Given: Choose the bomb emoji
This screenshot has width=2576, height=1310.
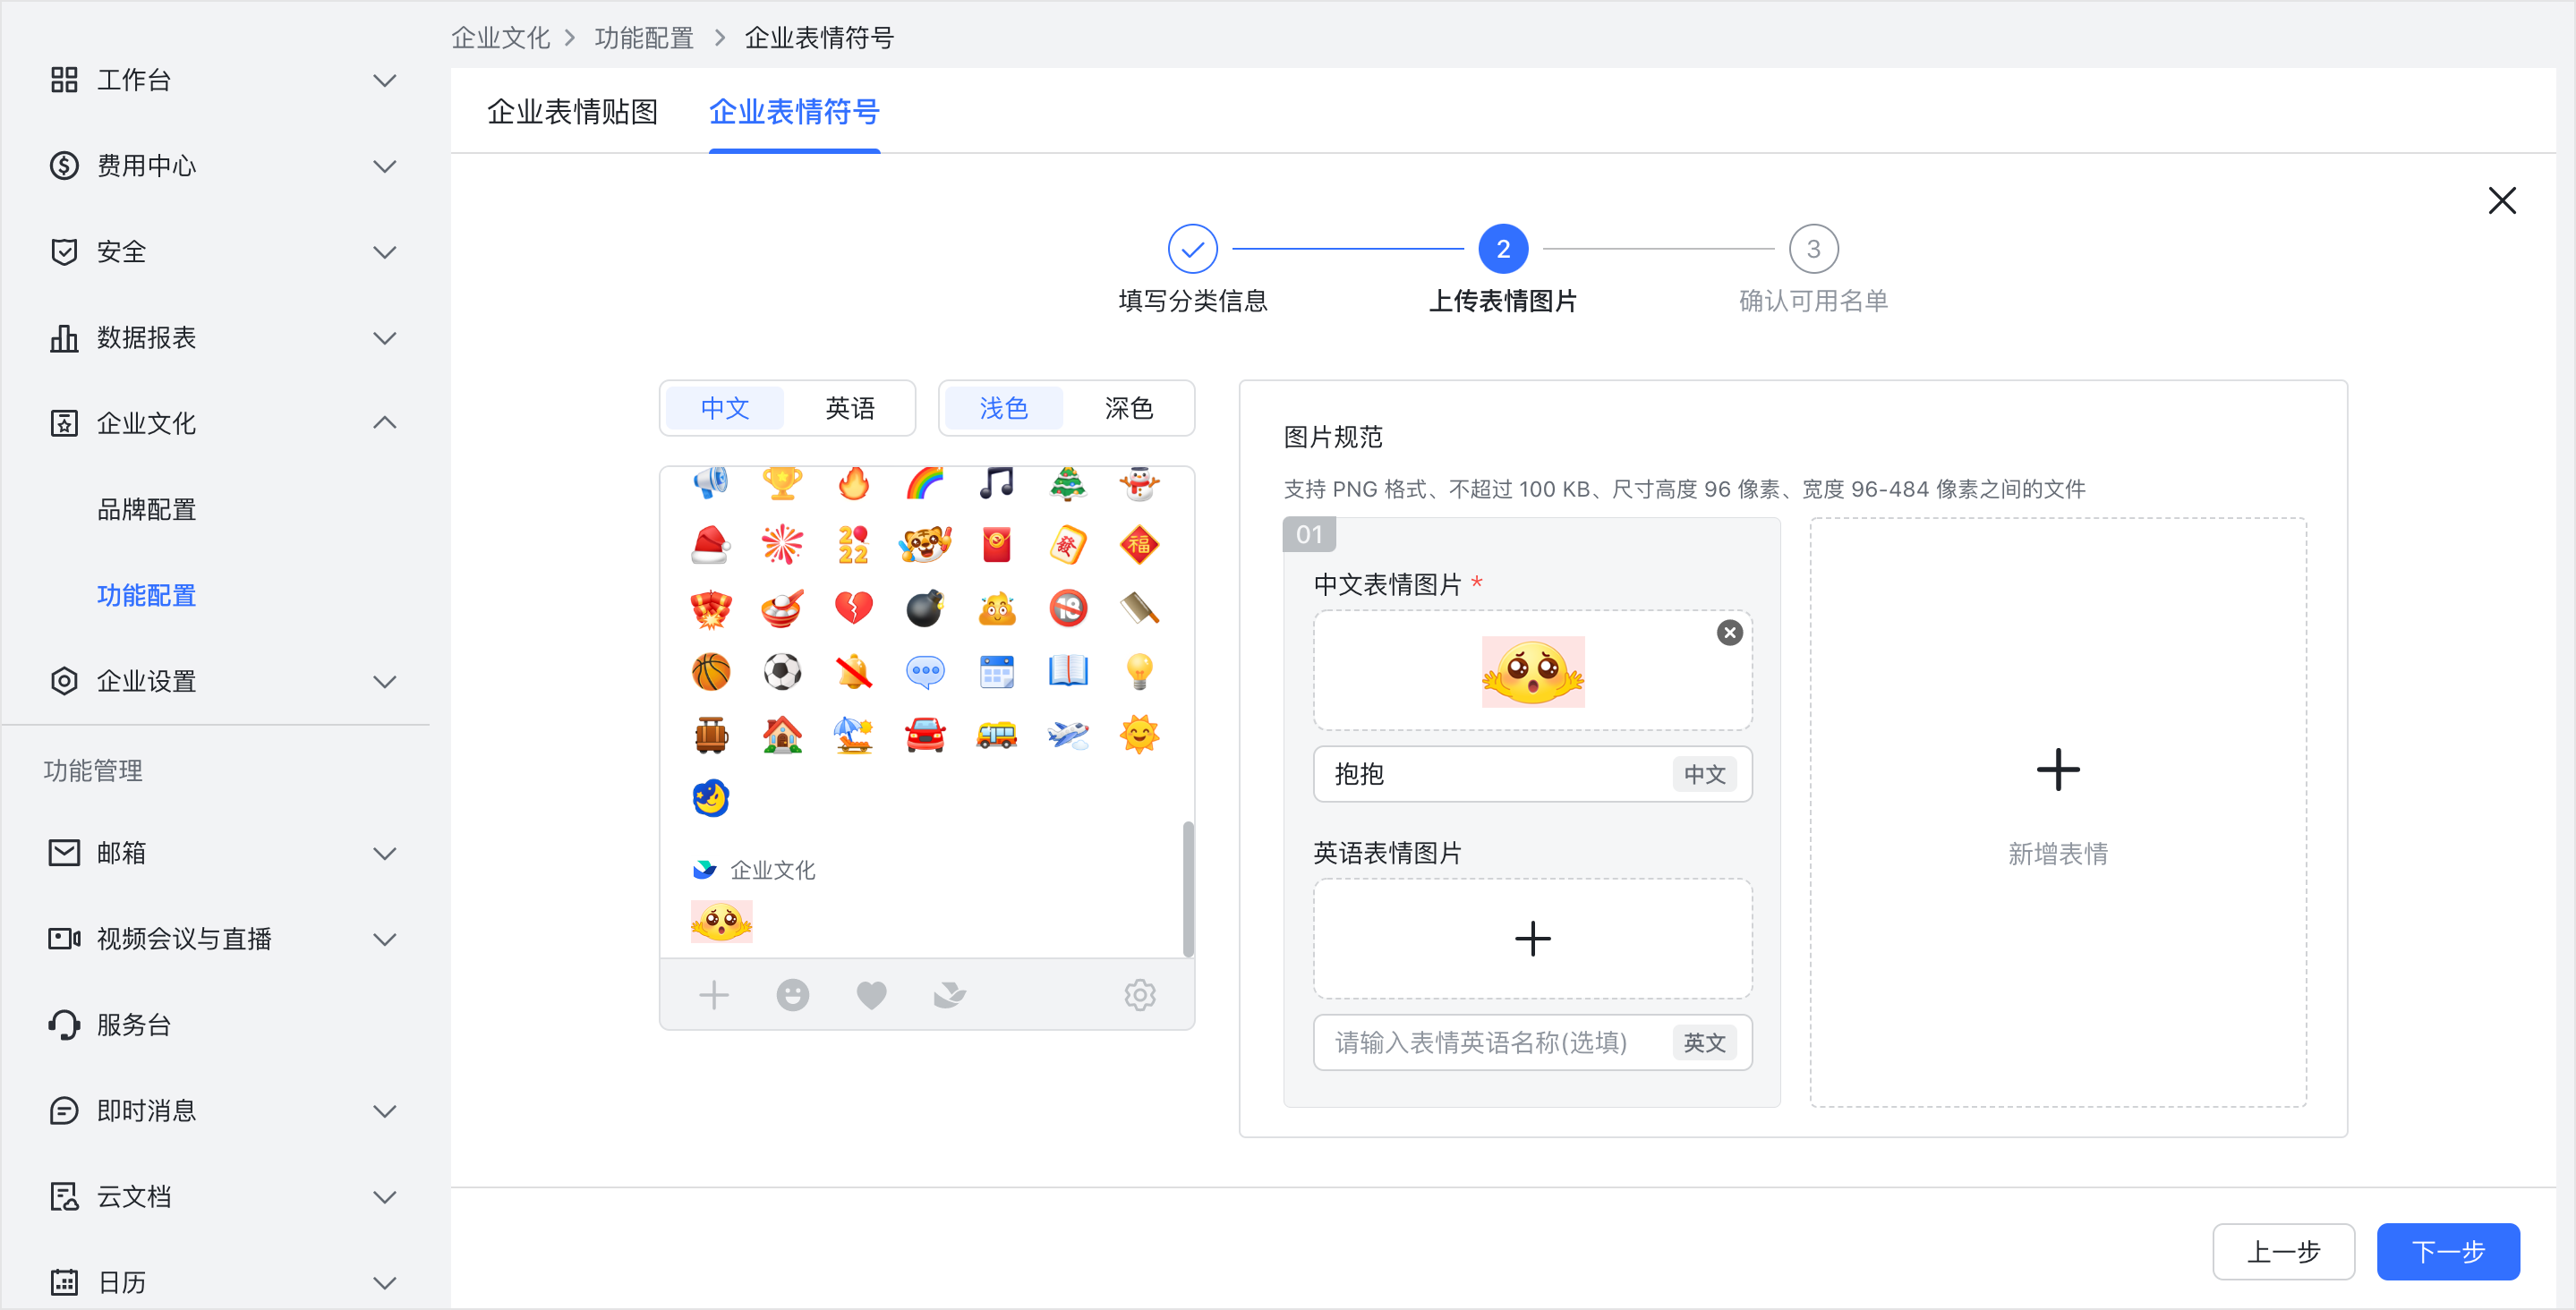Looking at the screenshot, I should click(925, 608).
